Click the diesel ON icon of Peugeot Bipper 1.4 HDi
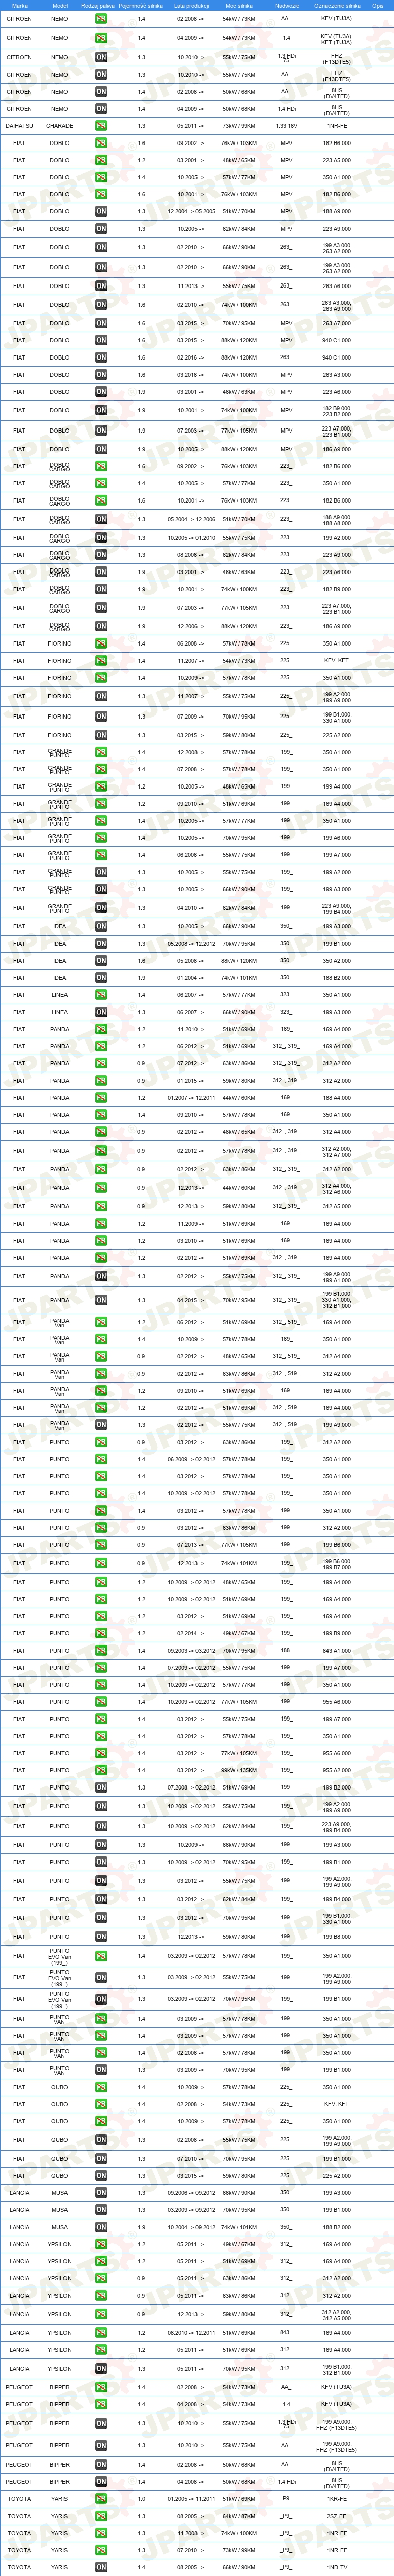Screen dimensions: 394x2576 101,2482
